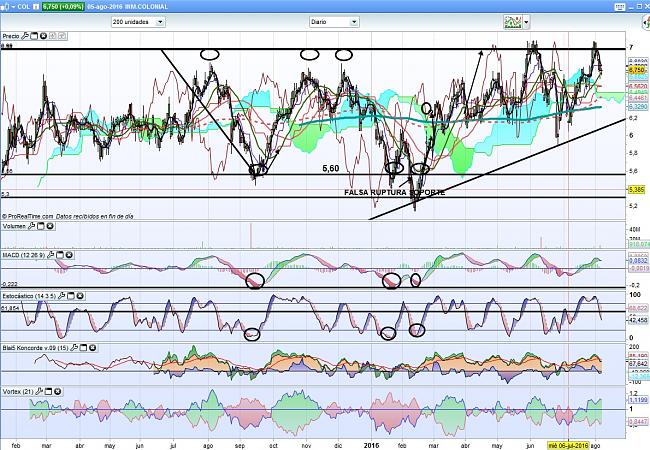Click the -0,222 MACD level label
The image size is (650, 450).
(10, 284)
